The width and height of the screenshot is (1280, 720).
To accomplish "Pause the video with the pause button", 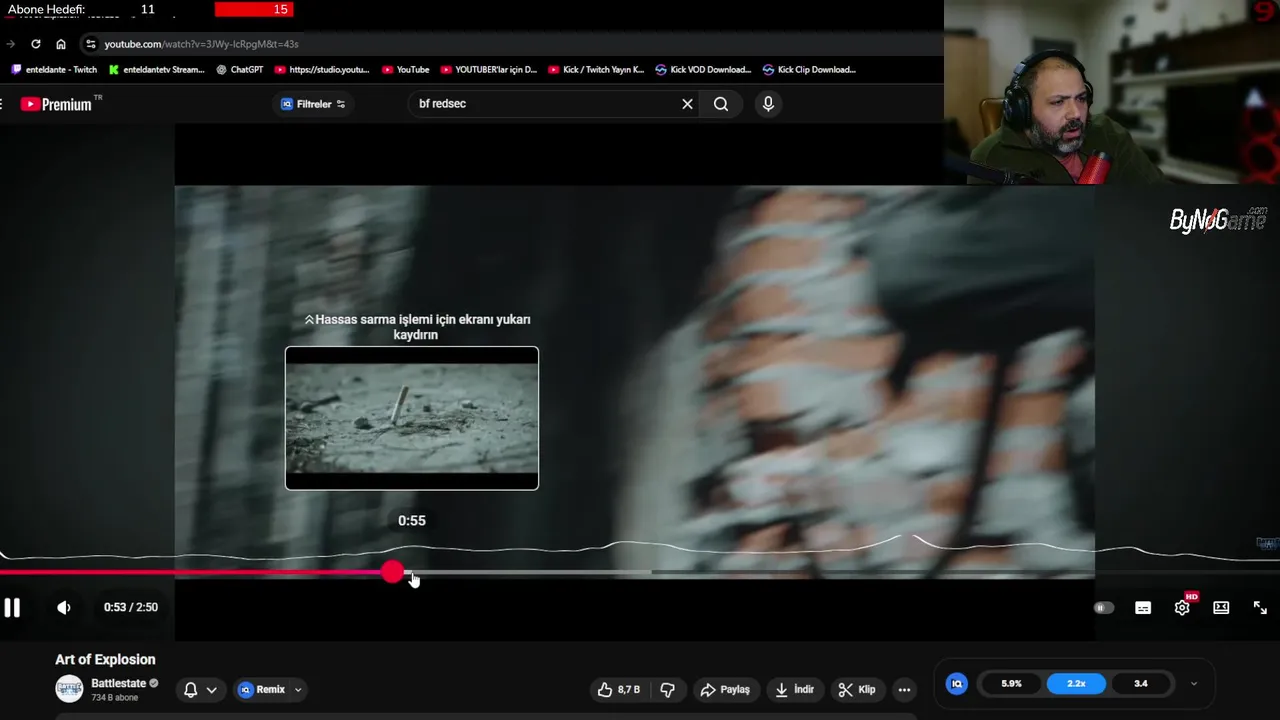I will click(x=12, y=607).
